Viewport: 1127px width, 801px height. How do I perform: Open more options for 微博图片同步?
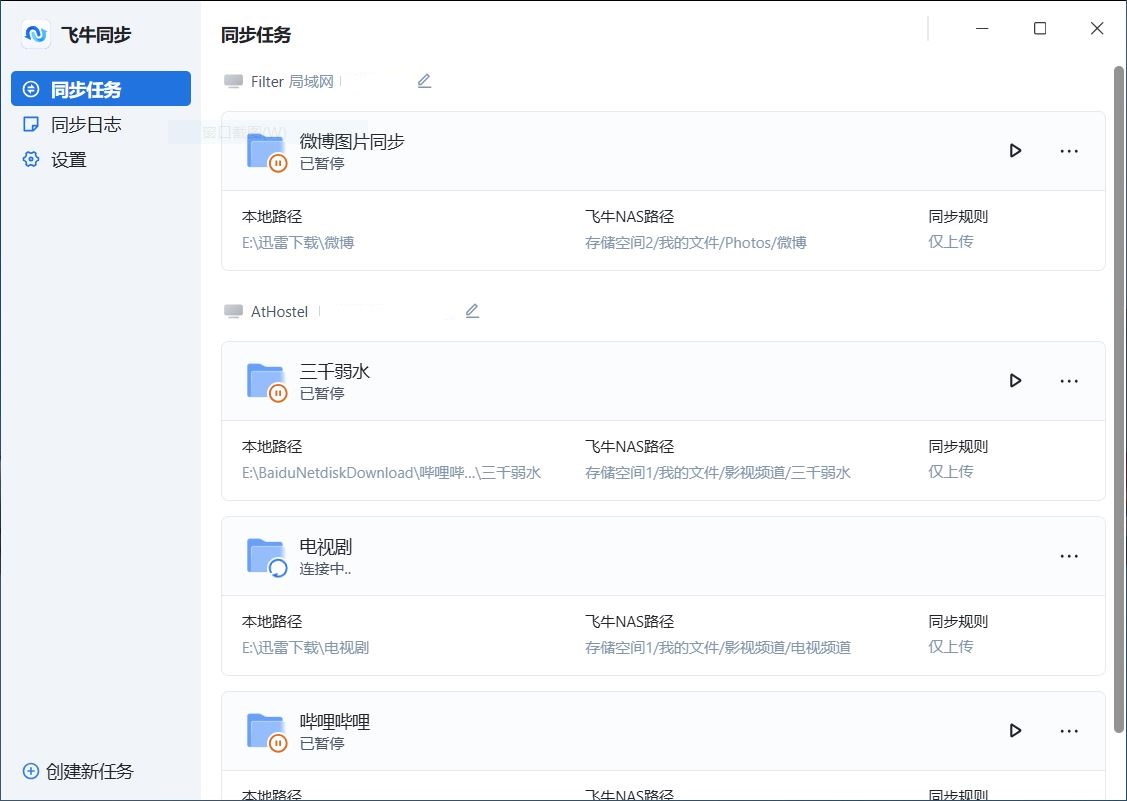1069,151
